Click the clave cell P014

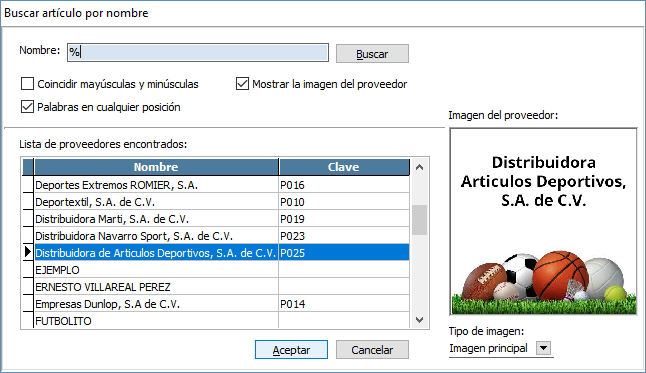tap(344, 304)
